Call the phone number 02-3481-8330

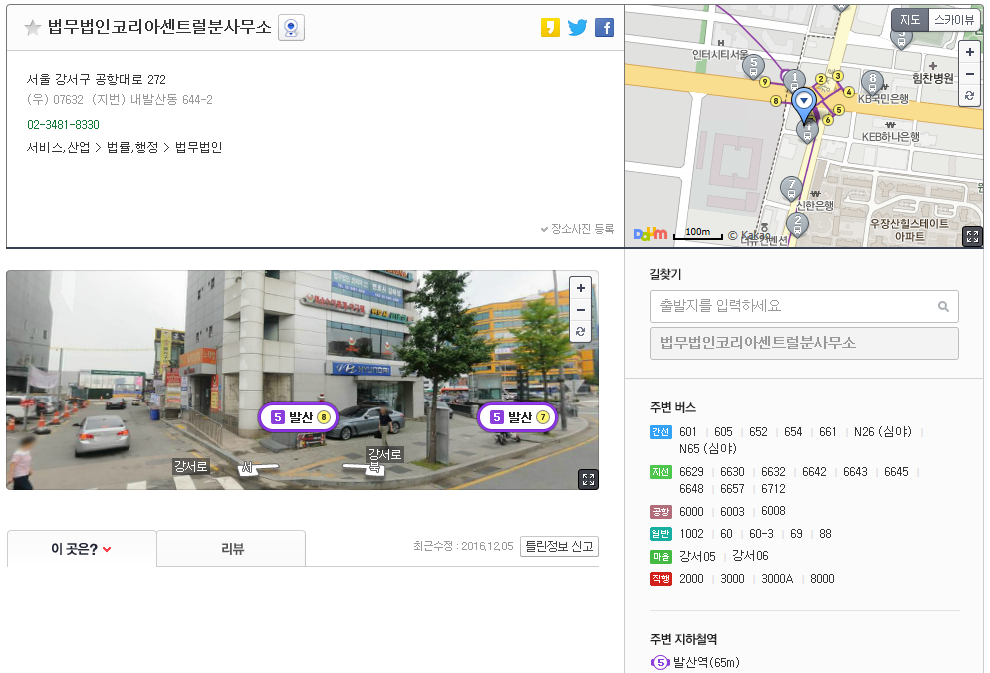(x=63, y=125)
